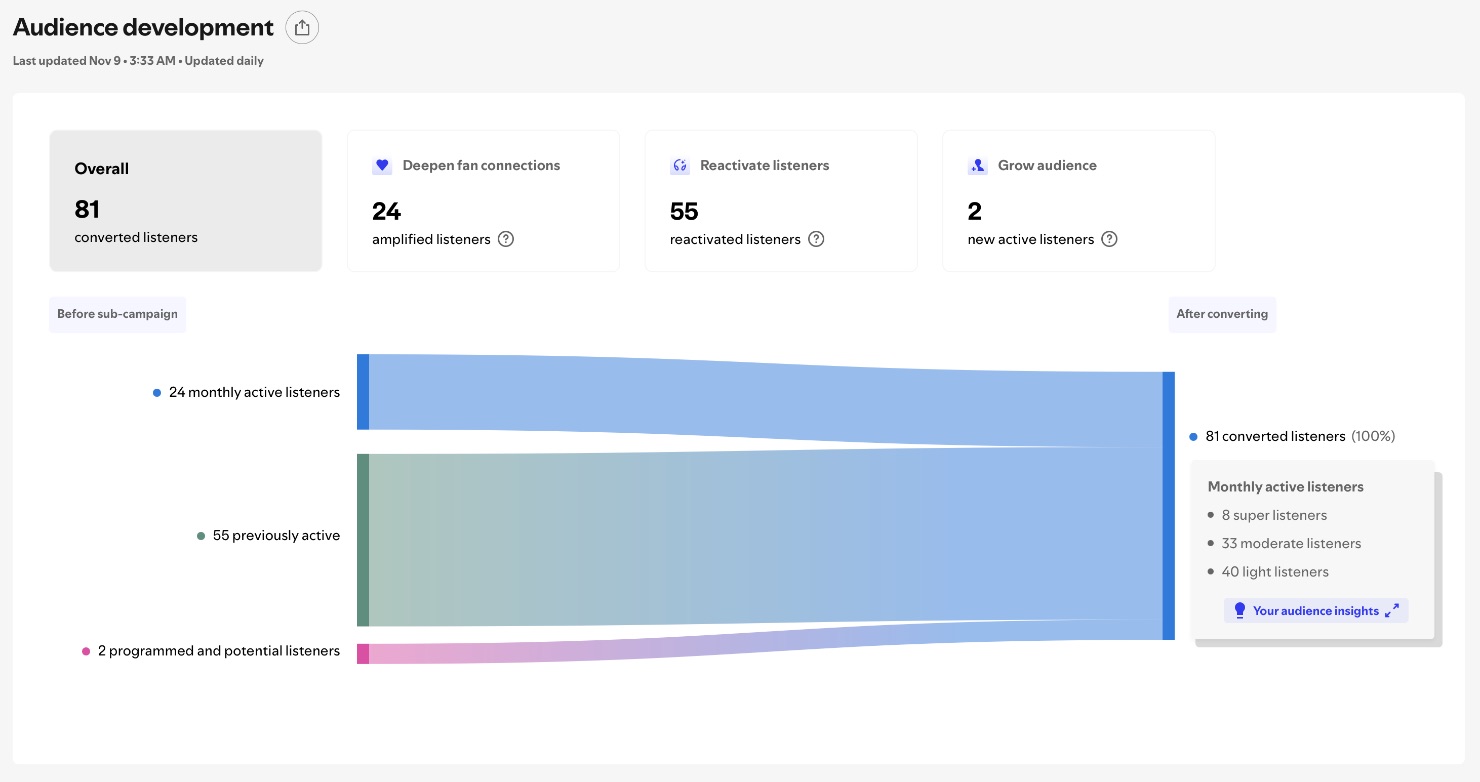Toggle the blue monthly active listeners legend dot

click(x=157, y=392)
